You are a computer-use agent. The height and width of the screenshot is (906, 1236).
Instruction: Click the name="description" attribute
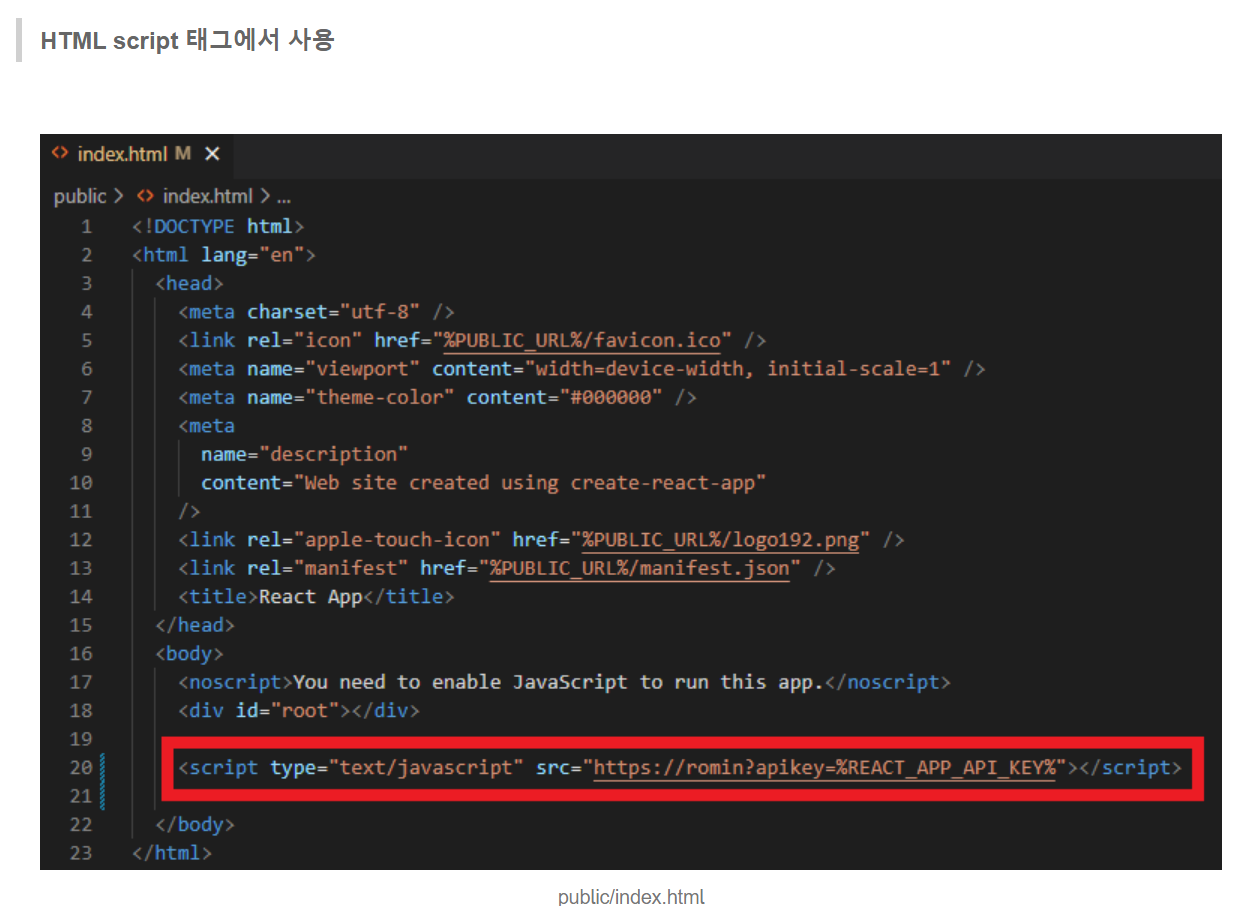coord(305,454)
